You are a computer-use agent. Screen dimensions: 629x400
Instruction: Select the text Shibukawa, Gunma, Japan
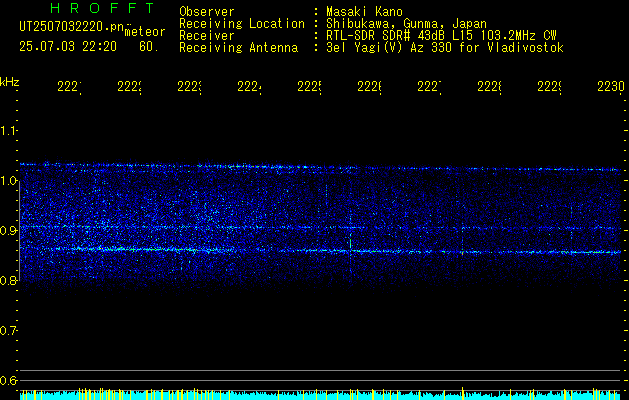tap(406, 24)
